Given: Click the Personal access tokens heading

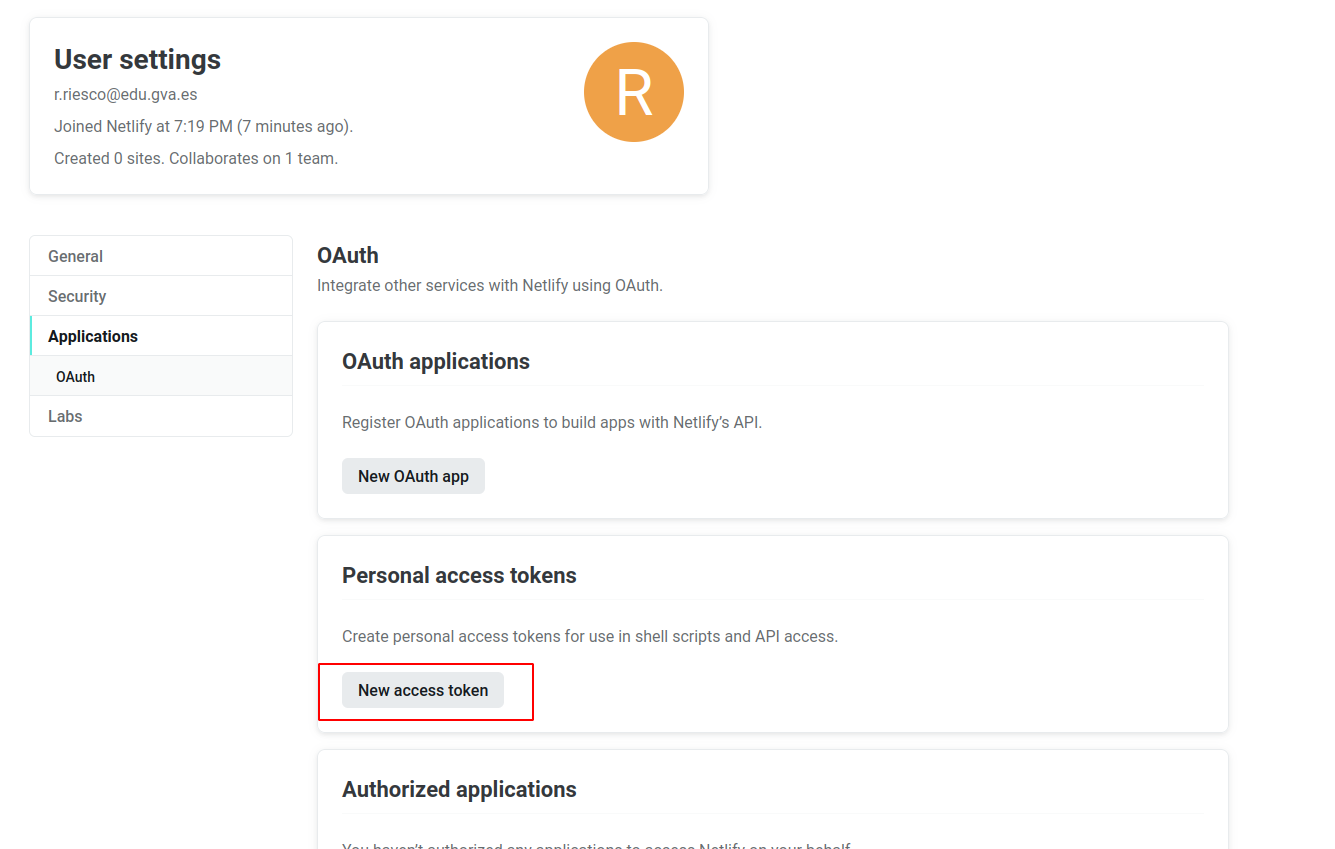Looking at the screenshot, I should [x=459, y=575].
